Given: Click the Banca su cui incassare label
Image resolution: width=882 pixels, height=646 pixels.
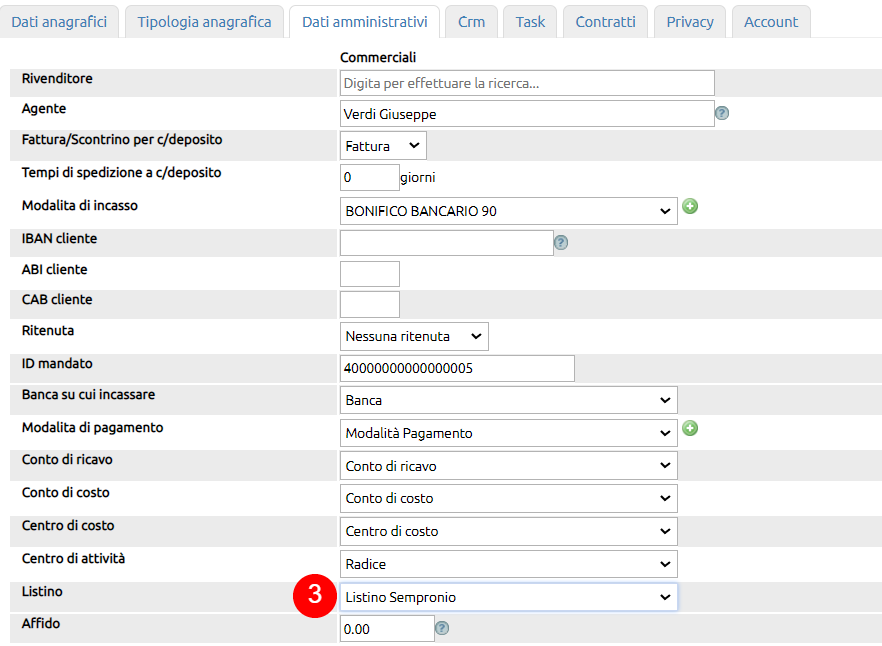Looking at the screenshot, I should (88, 394).
